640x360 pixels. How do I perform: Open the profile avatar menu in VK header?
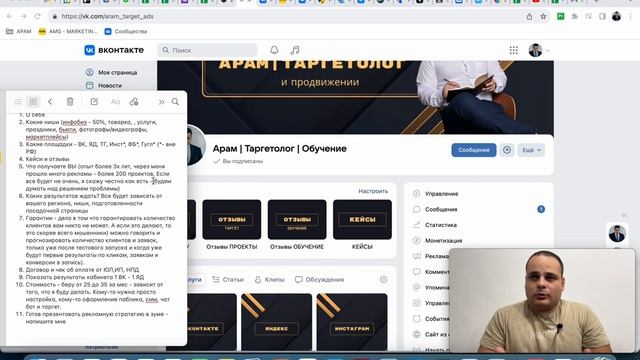pos(539,50)
